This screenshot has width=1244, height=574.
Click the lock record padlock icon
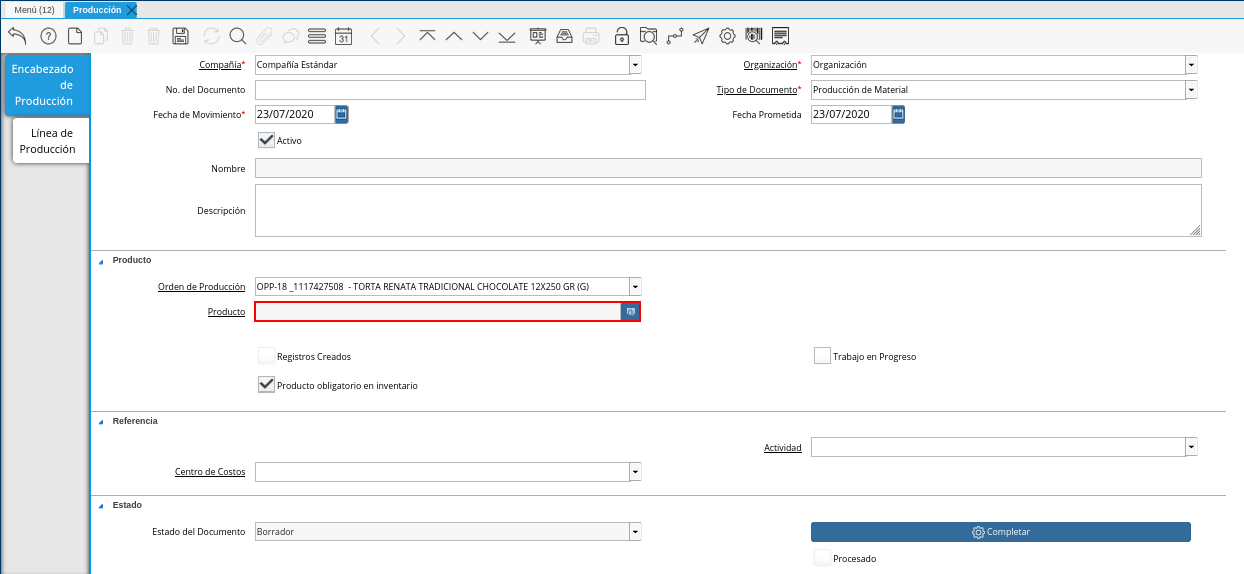pyautogui.click(x=622, y=36)
